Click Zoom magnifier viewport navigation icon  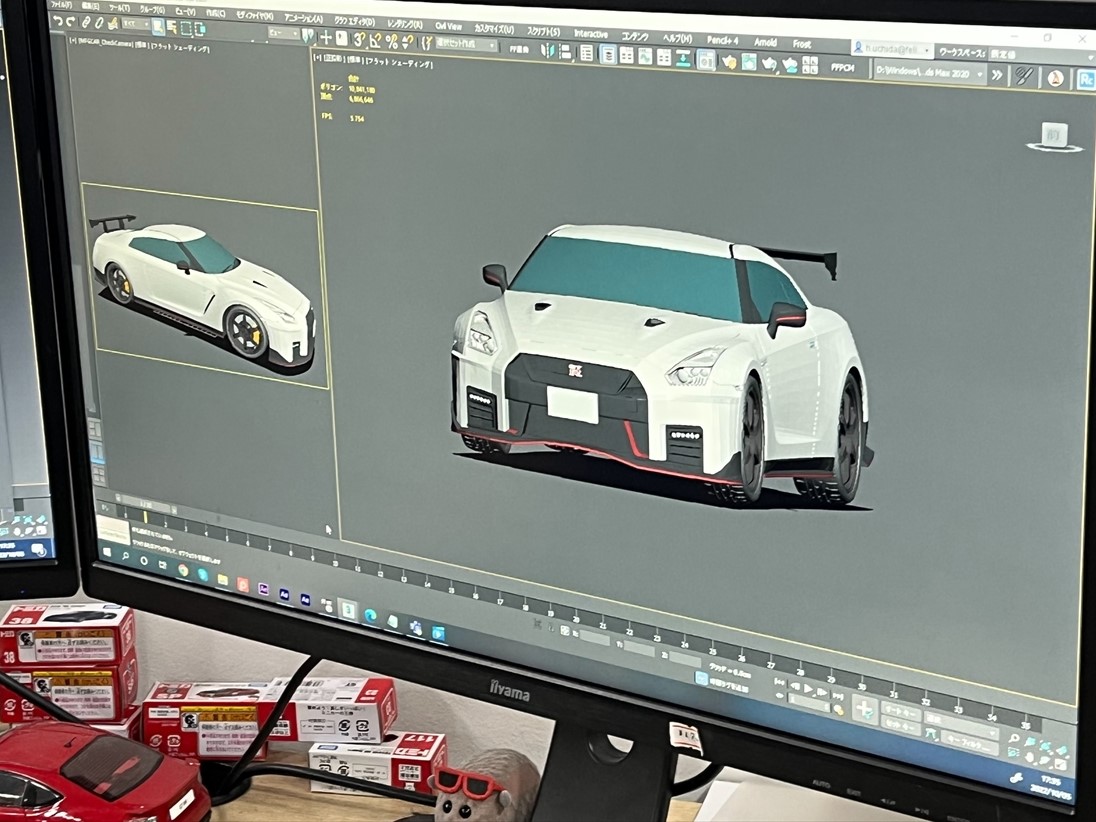(1014, 737)
